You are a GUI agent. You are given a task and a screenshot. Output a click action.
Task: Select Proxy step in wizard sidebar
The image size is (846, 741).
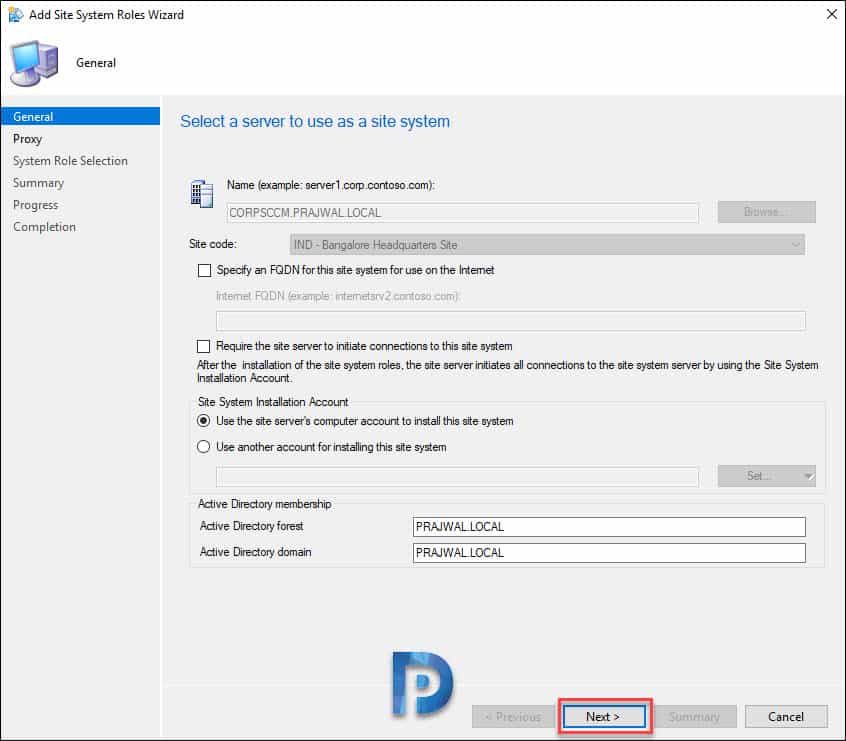pyautogui.click(x=28, y=139)
